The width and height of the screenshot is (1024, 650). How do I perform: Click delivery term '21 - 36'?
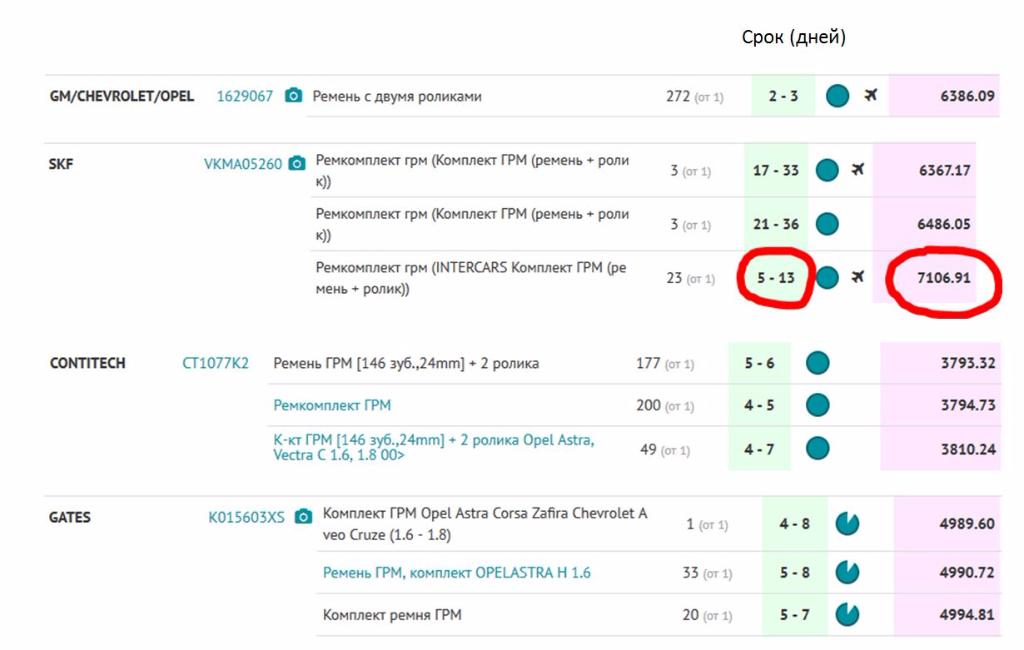(x=776, y=224)
